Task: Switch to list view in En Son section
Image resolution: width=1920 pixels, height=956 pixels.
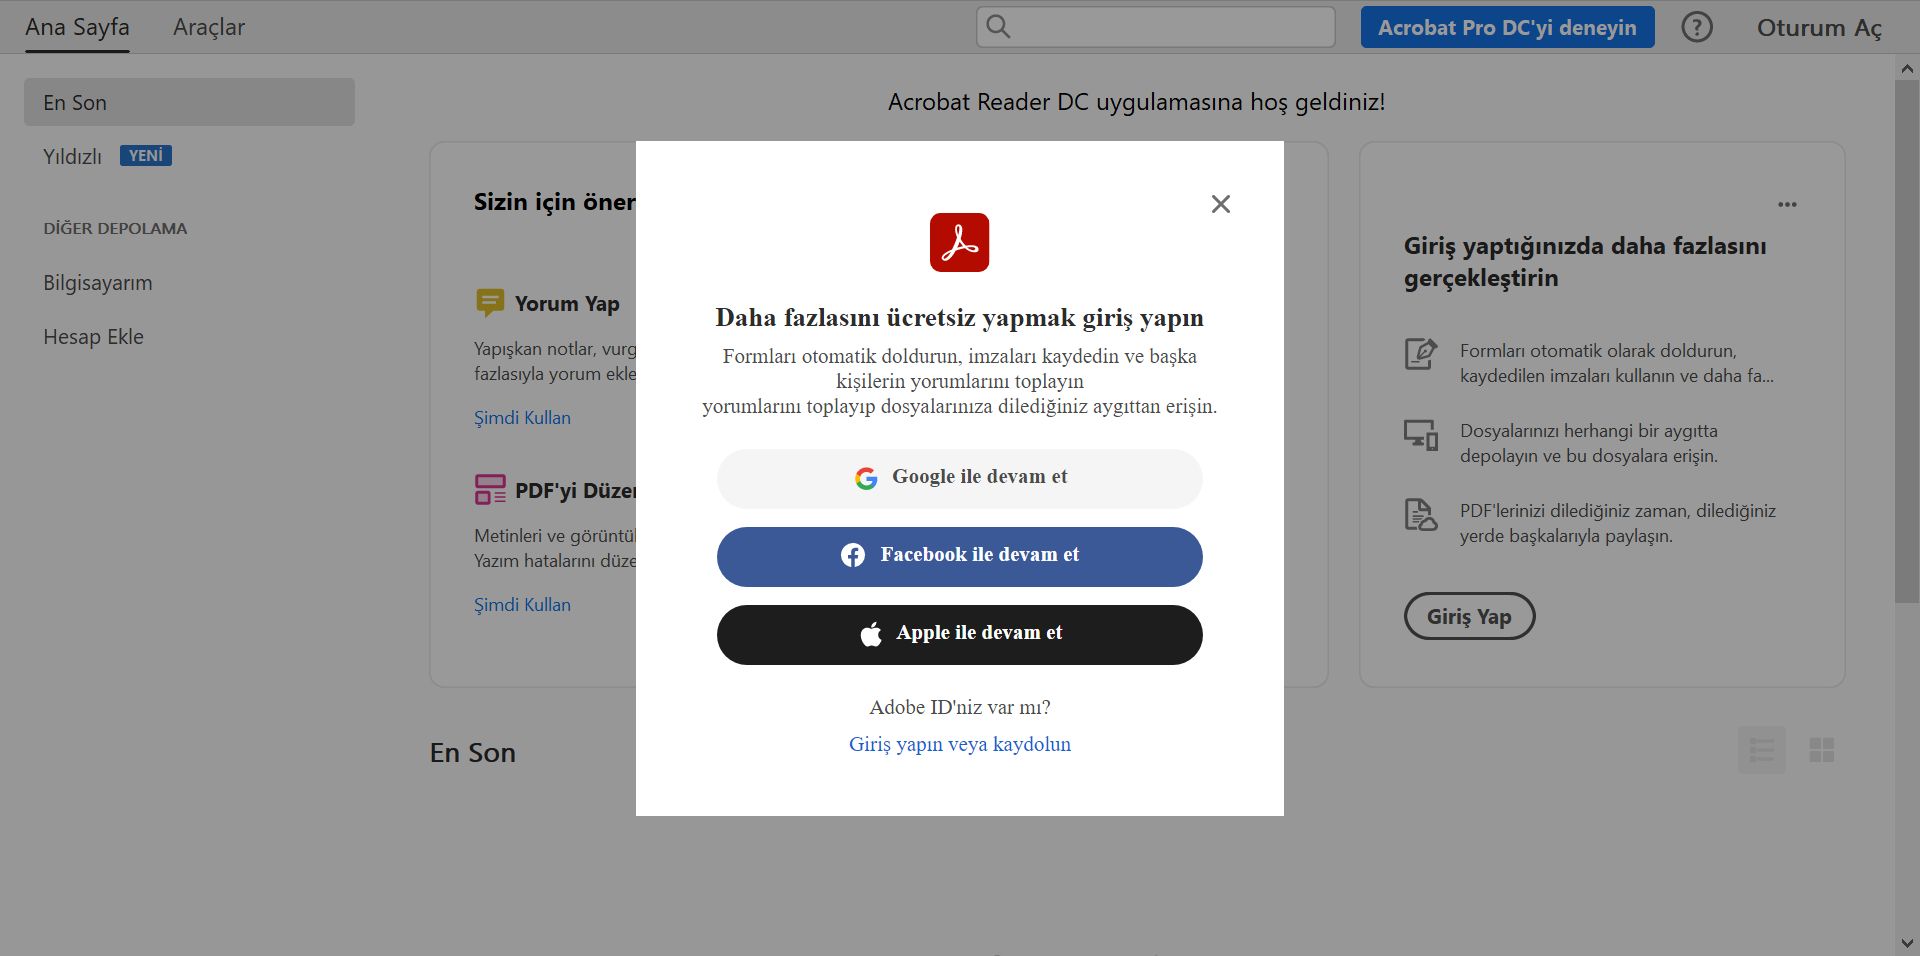Action: coord(1762,750)
